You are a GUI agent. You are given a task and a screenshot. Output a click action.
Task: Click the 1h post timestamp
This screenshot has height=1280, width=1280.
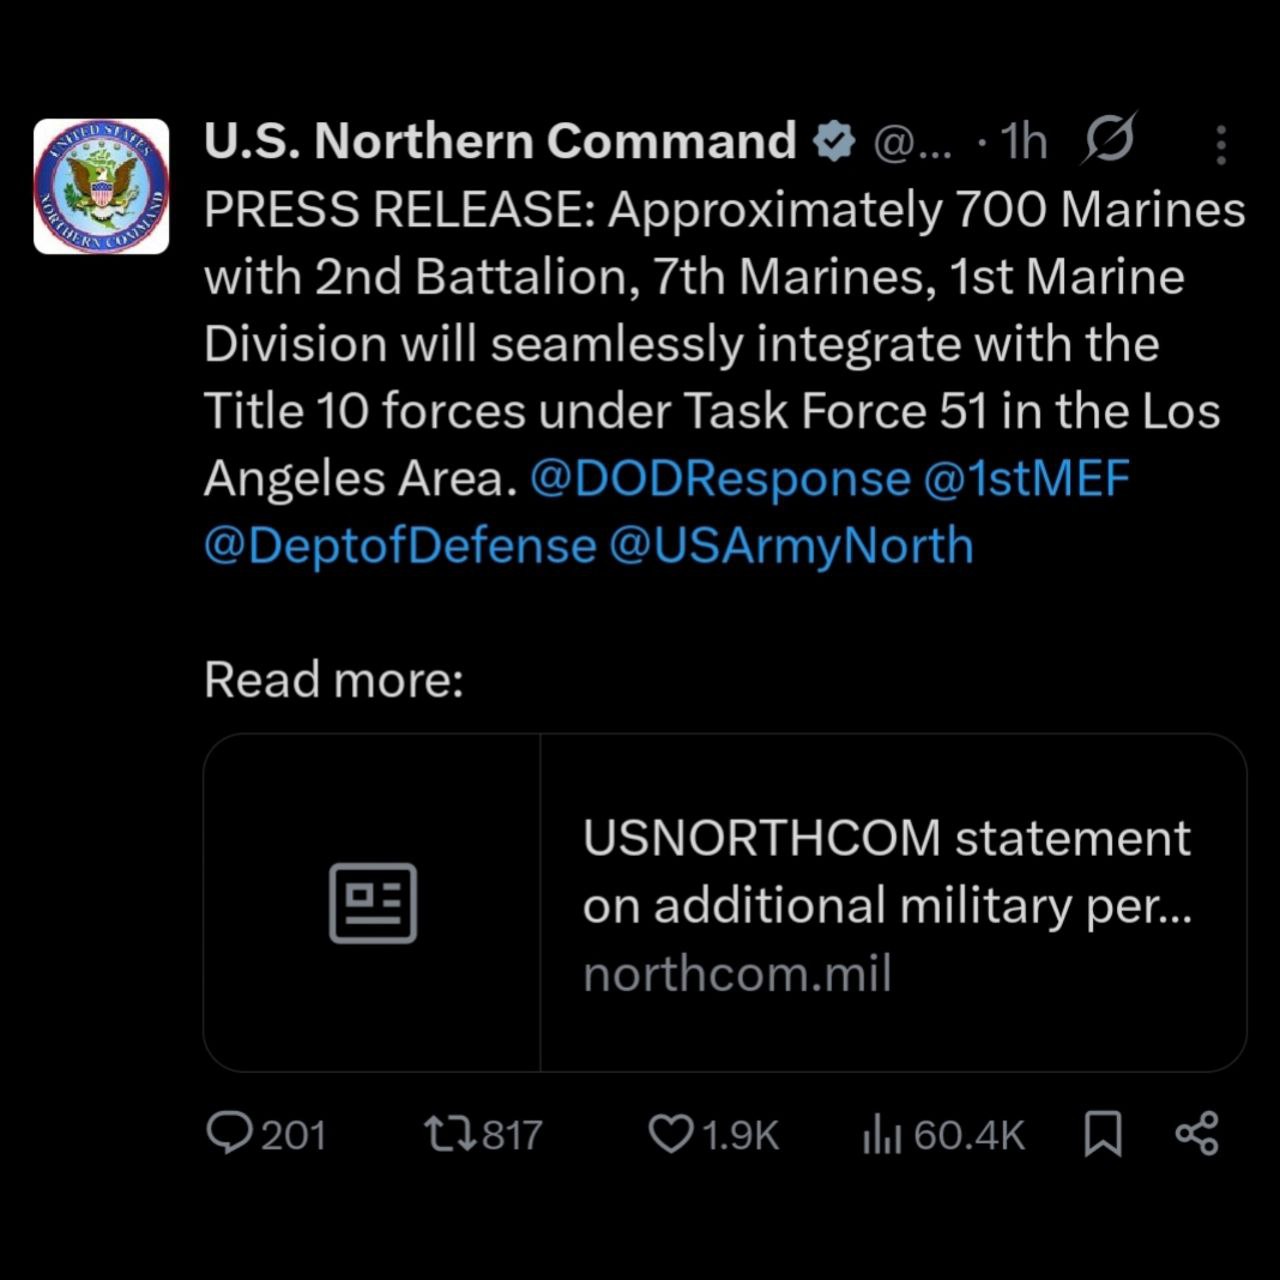point(1023,142)
